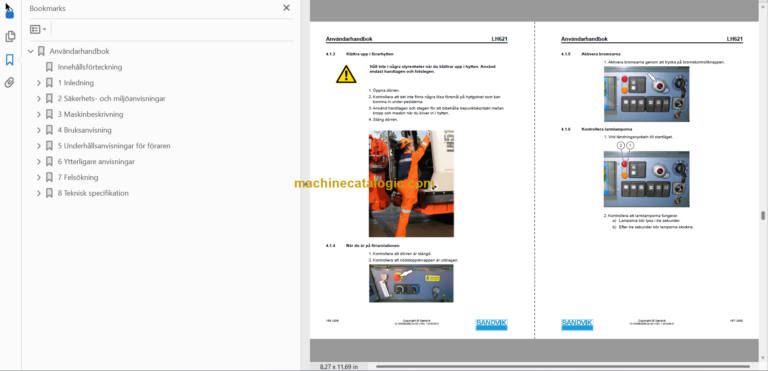768x371 pixels.
Task: Open the 3 Maskinbeskrivning bookmark
Action: 90,114
